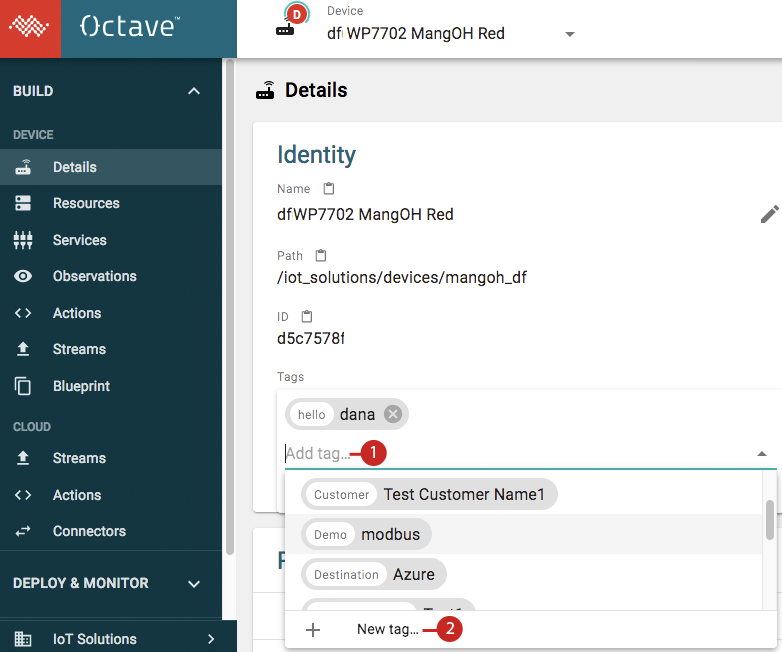Select the Destination Azure tag
The image size is (782, 652).
[374, 574]
